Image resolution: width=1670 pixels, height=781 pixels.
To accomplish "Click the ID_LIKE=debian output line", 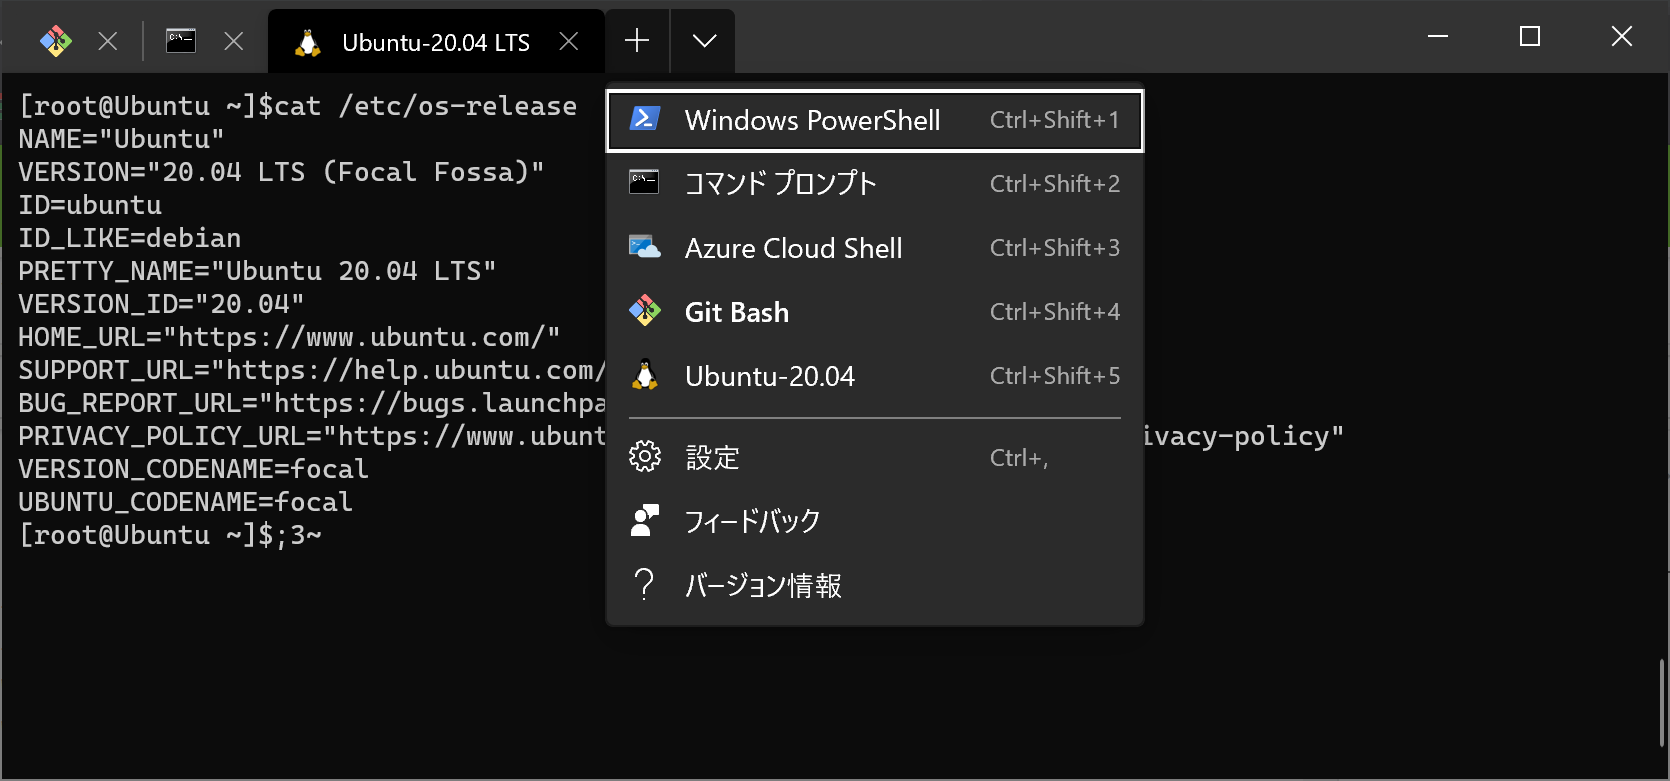I will (x=130, y=238).
